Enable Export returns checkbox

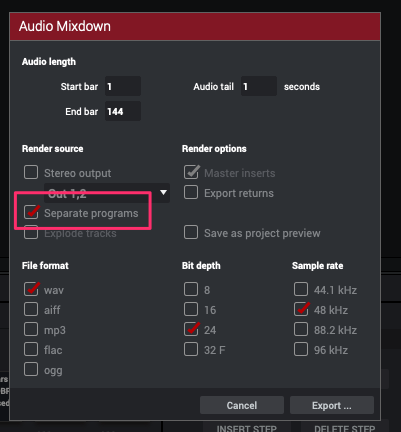tap(191, 192)
